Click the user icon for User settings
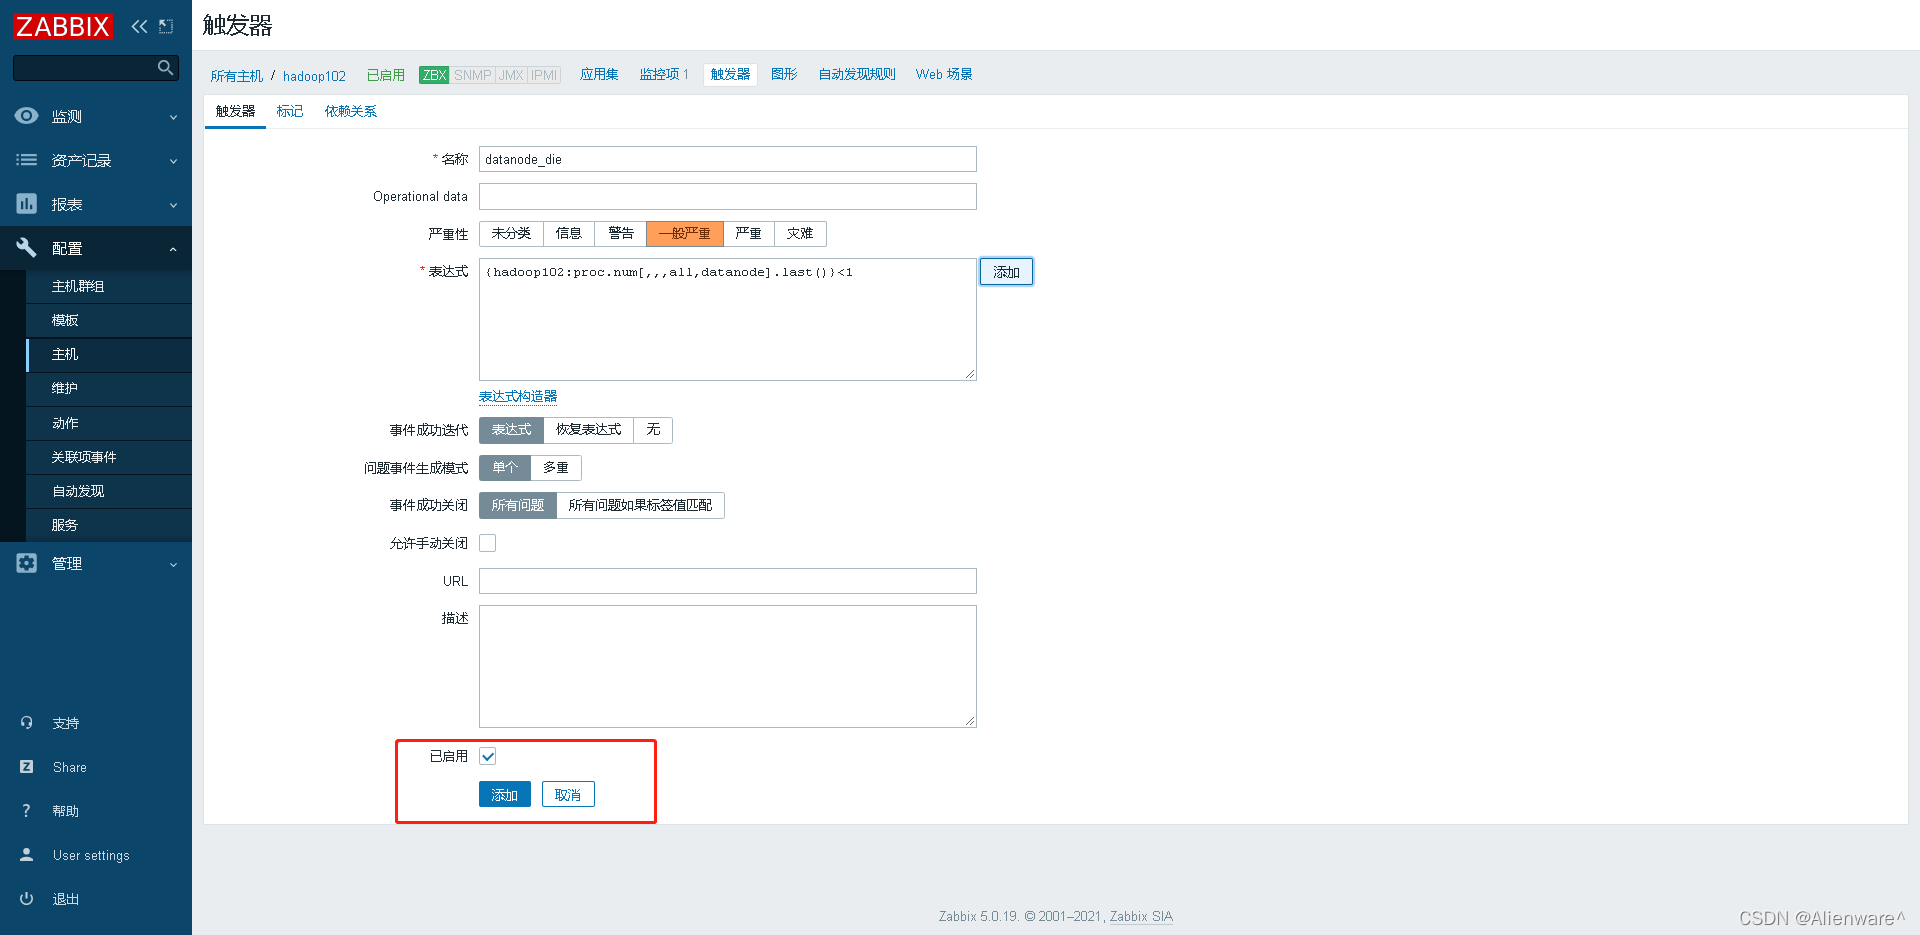Screen dimensions: 1920x935 27,855
